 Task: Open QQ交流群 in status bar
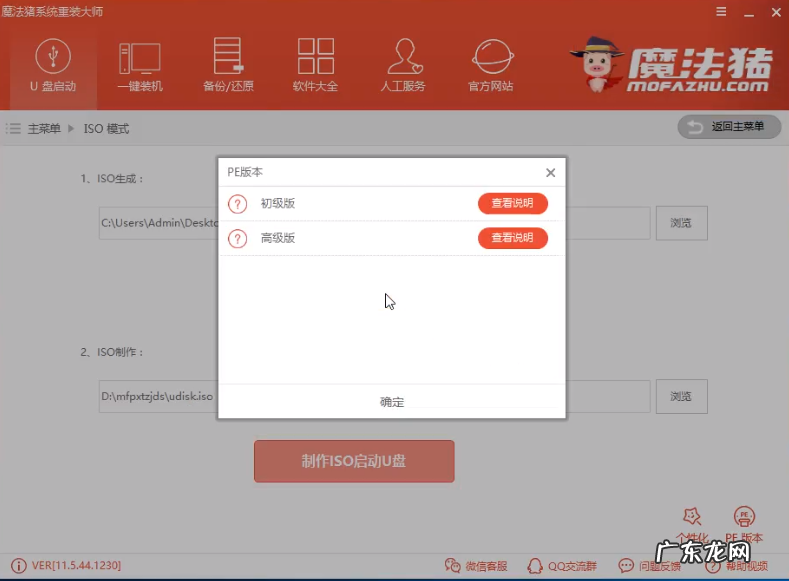[x=562, y=566]
